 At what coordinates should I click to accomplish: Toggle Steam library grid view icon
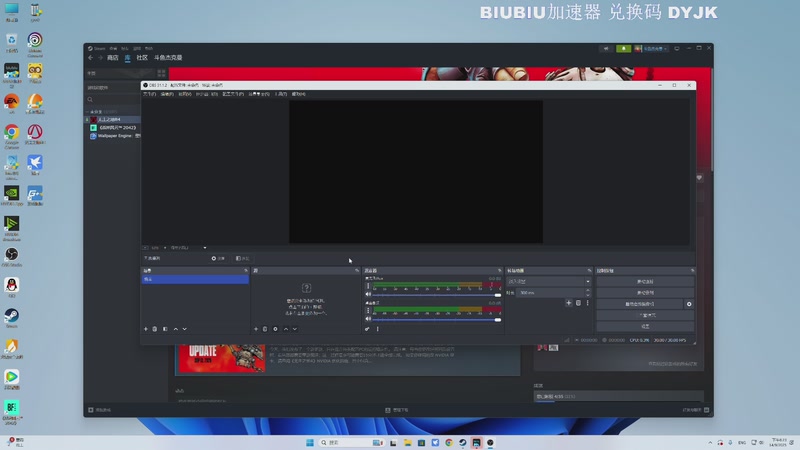coord(161,73)
